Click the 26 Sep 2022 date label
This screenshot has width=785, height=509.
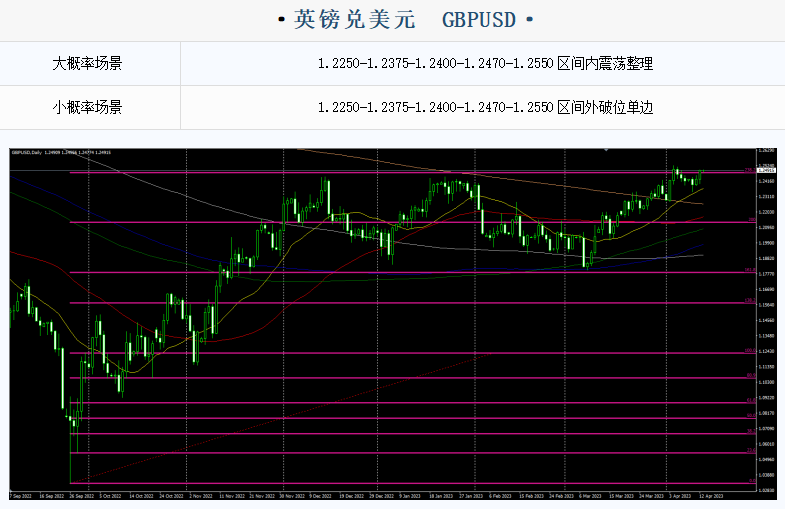click(82, 496)
